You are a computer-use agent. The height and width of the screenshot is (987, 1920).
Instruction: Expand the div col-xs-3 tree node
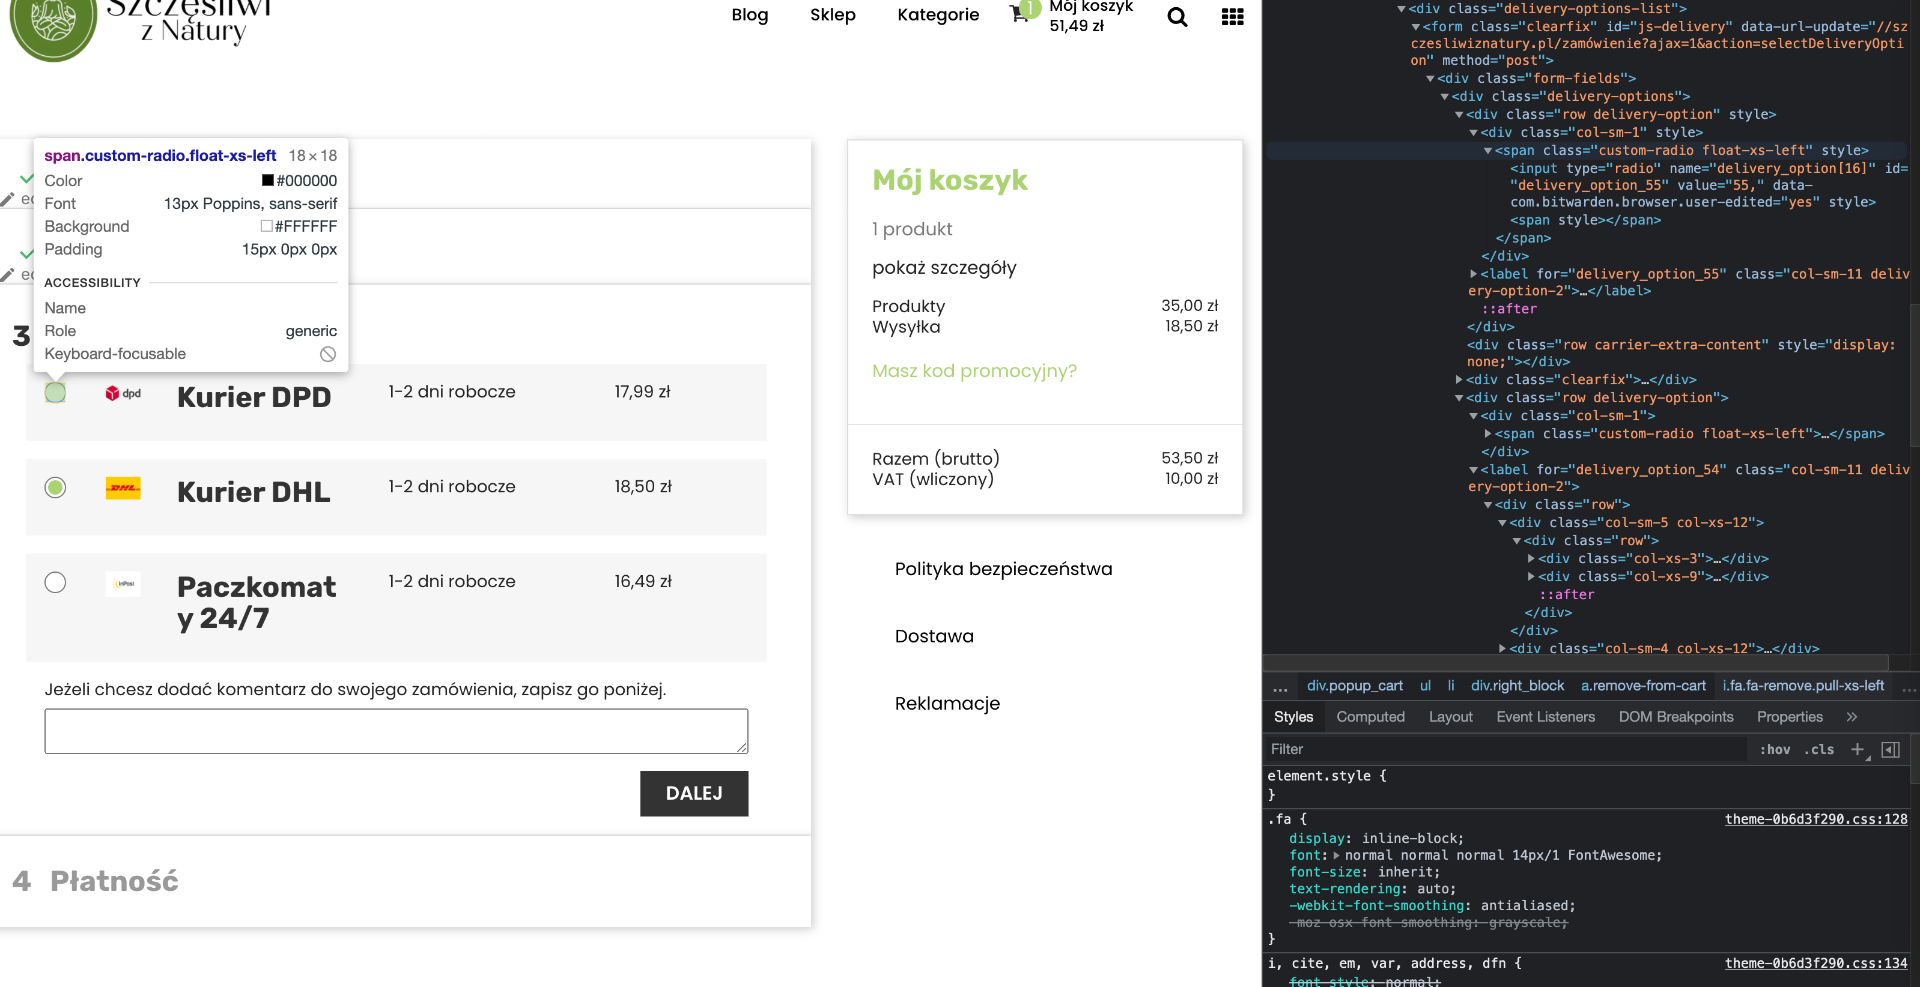pos(1531,559)
